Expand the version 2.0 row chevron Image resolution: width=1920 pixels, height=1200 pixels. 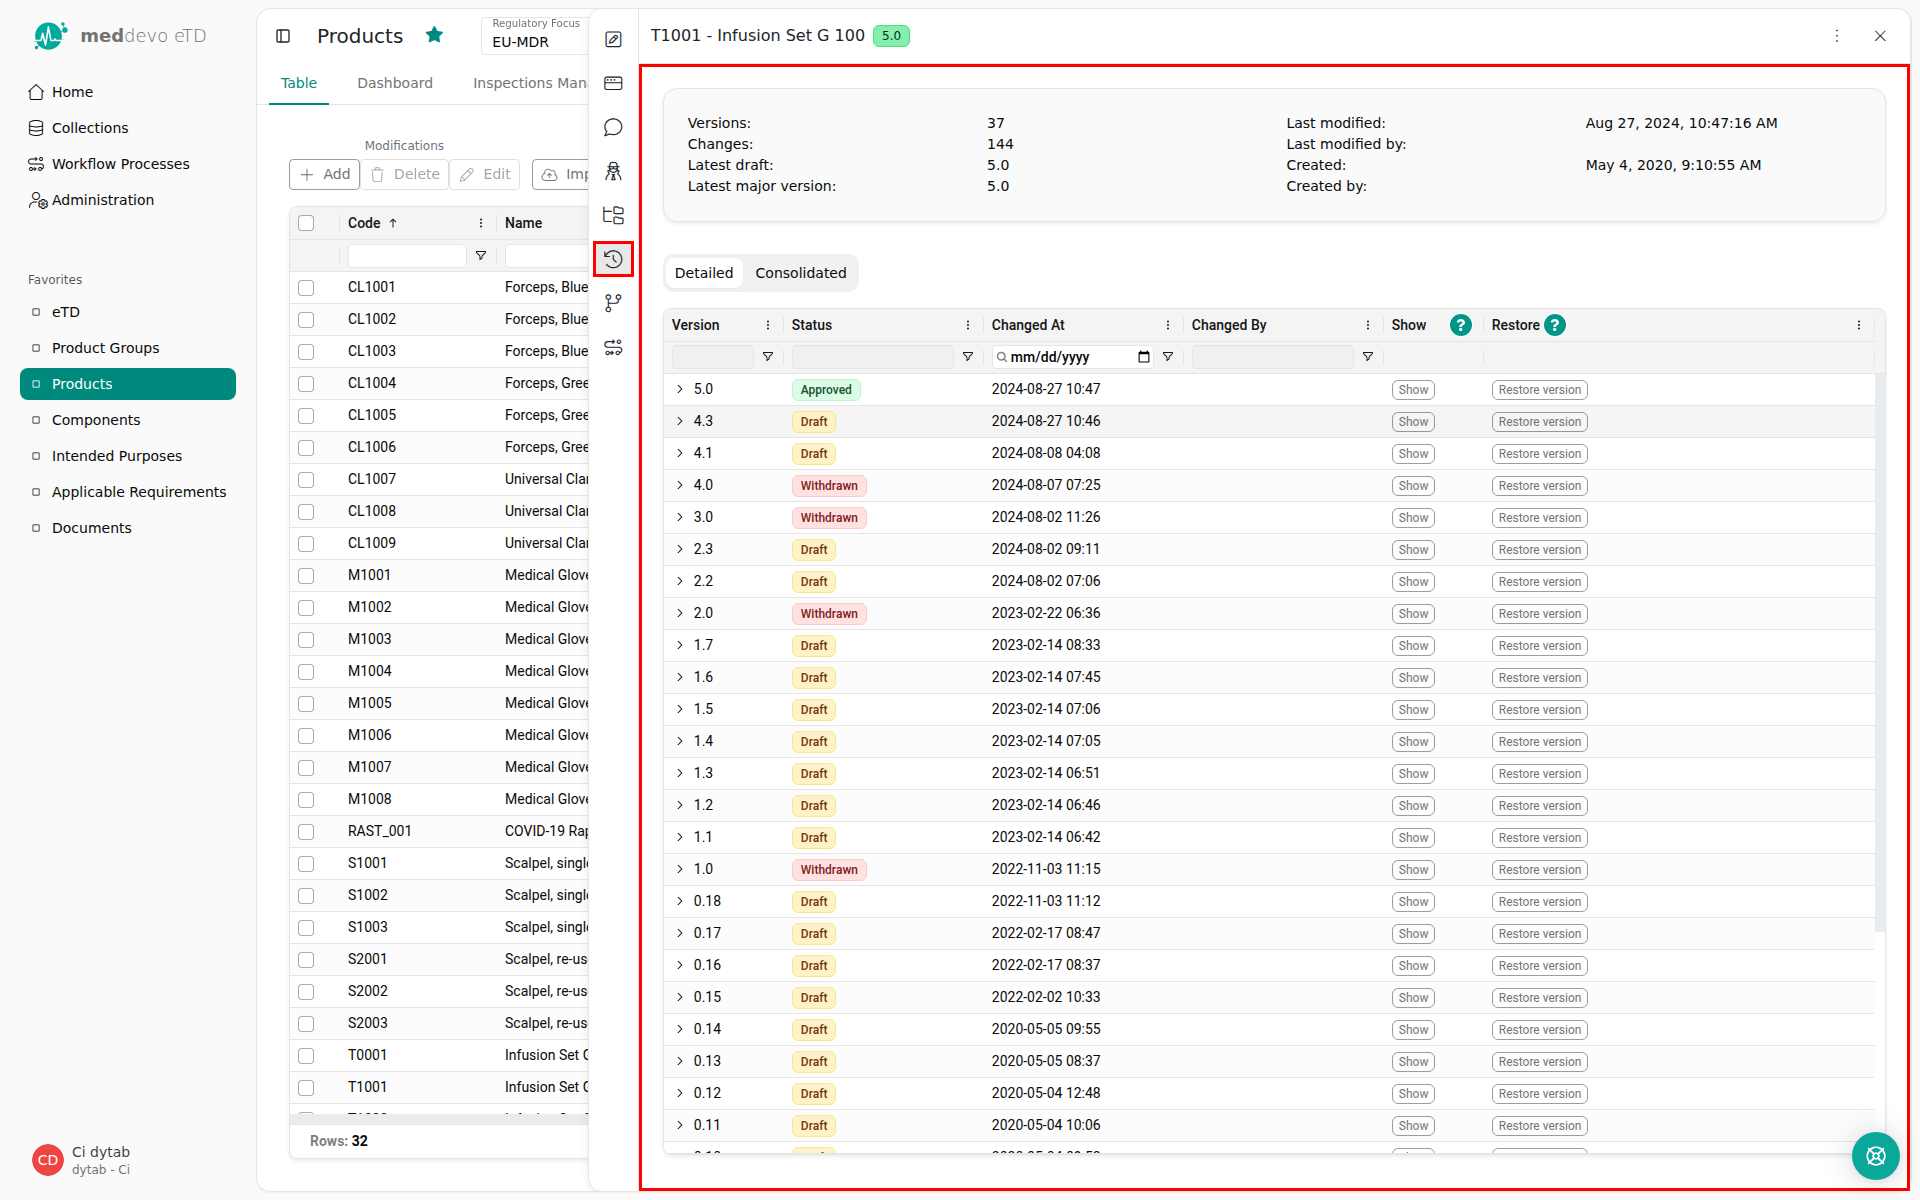click(680, 613)
